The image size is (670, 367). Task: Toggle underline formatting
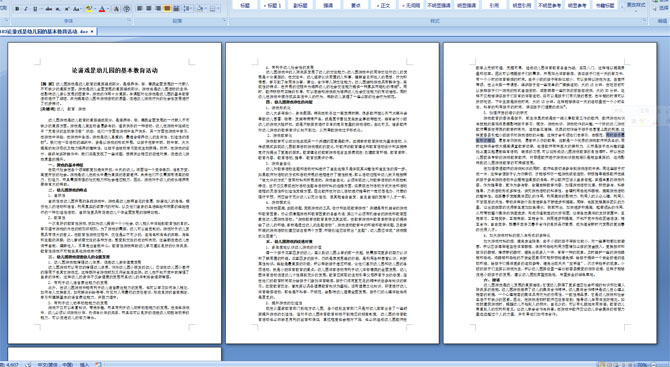pos(35,9)
